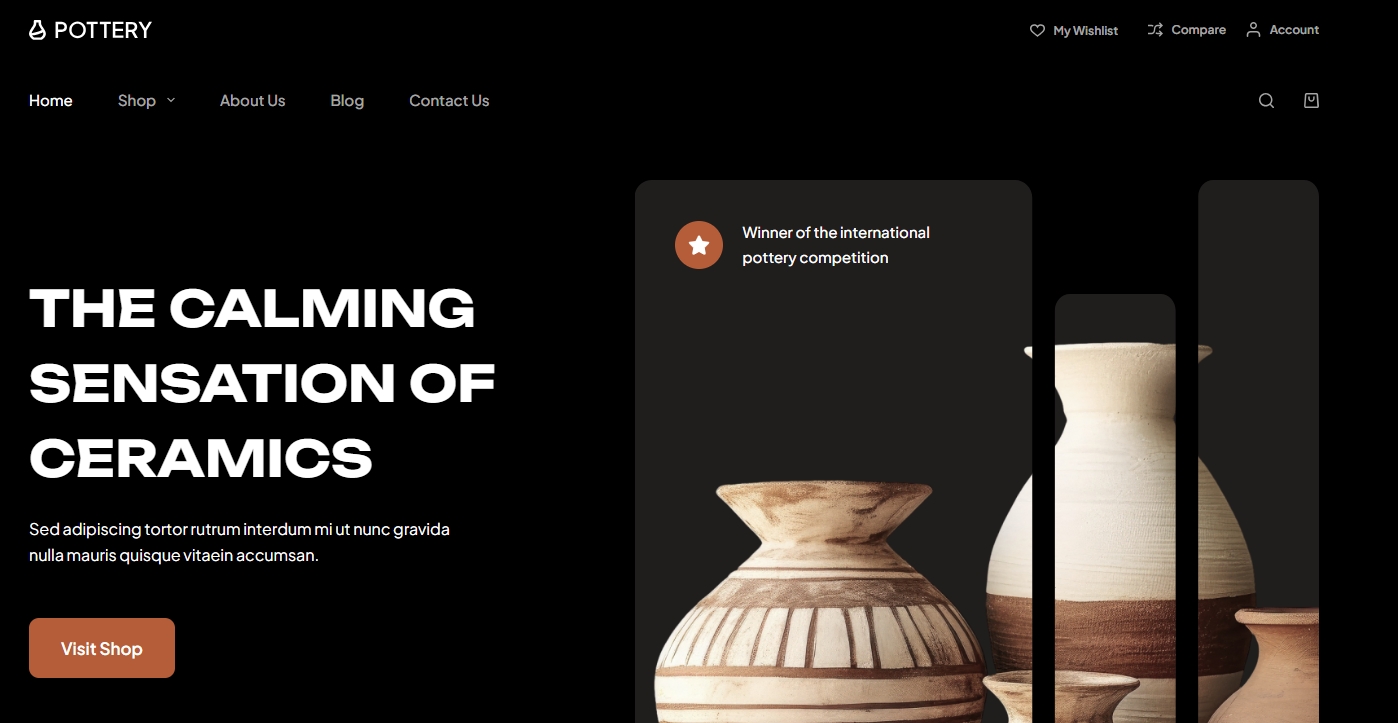Click the Visit Shop button
Screen dimensions: 1398x723
[x=102, y=648]
